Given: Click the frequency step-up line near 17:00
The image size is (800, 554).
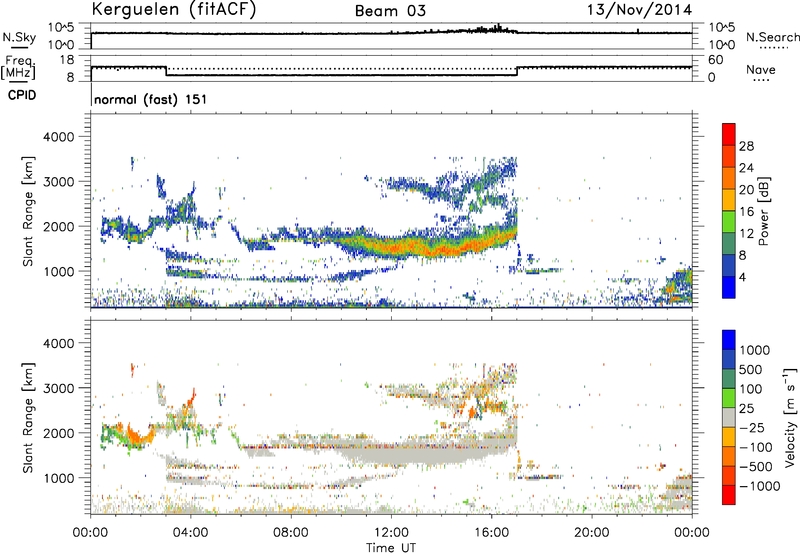Looking at the screenshot, I should click(517, 71).
